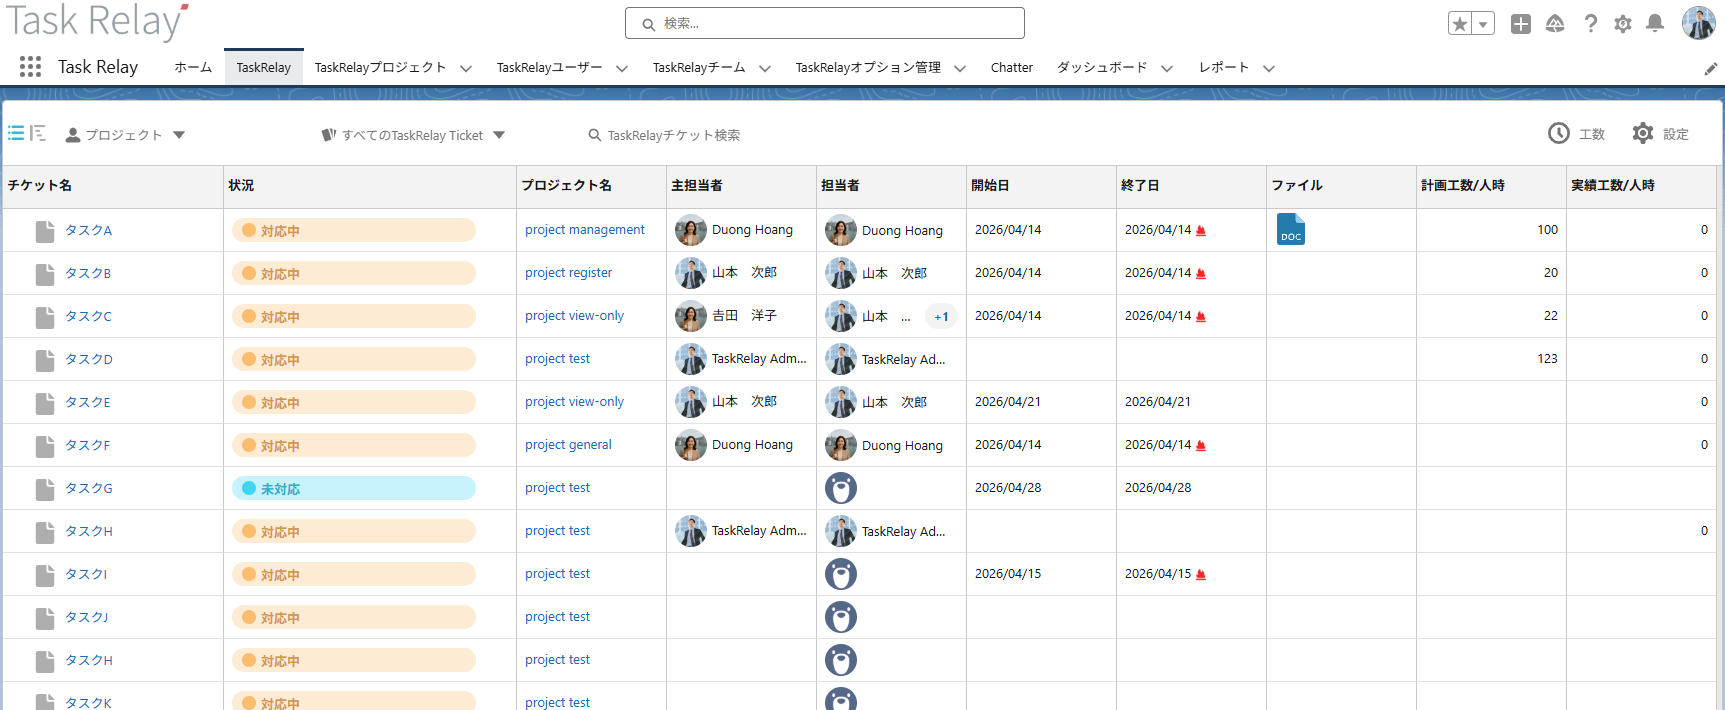Viewport: 1725px width, 710px height.
Task: Click the global 検索 search field
Action: point(825,23)
